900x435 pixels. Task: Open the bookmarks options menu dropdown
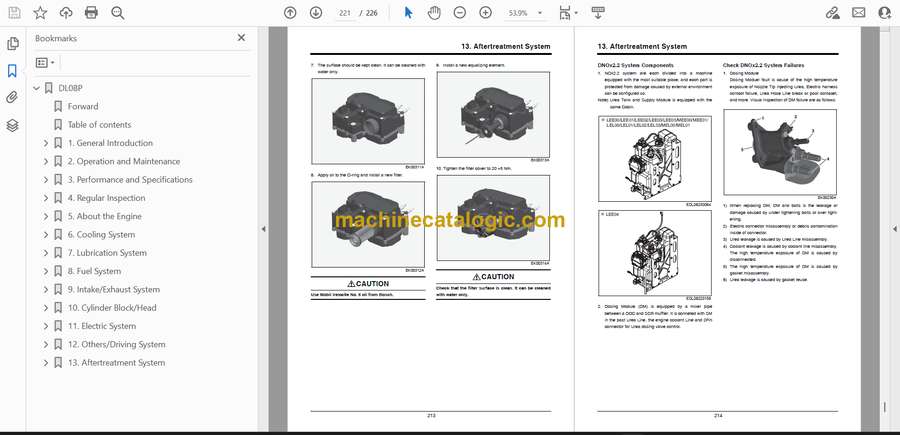coord(45,63)
